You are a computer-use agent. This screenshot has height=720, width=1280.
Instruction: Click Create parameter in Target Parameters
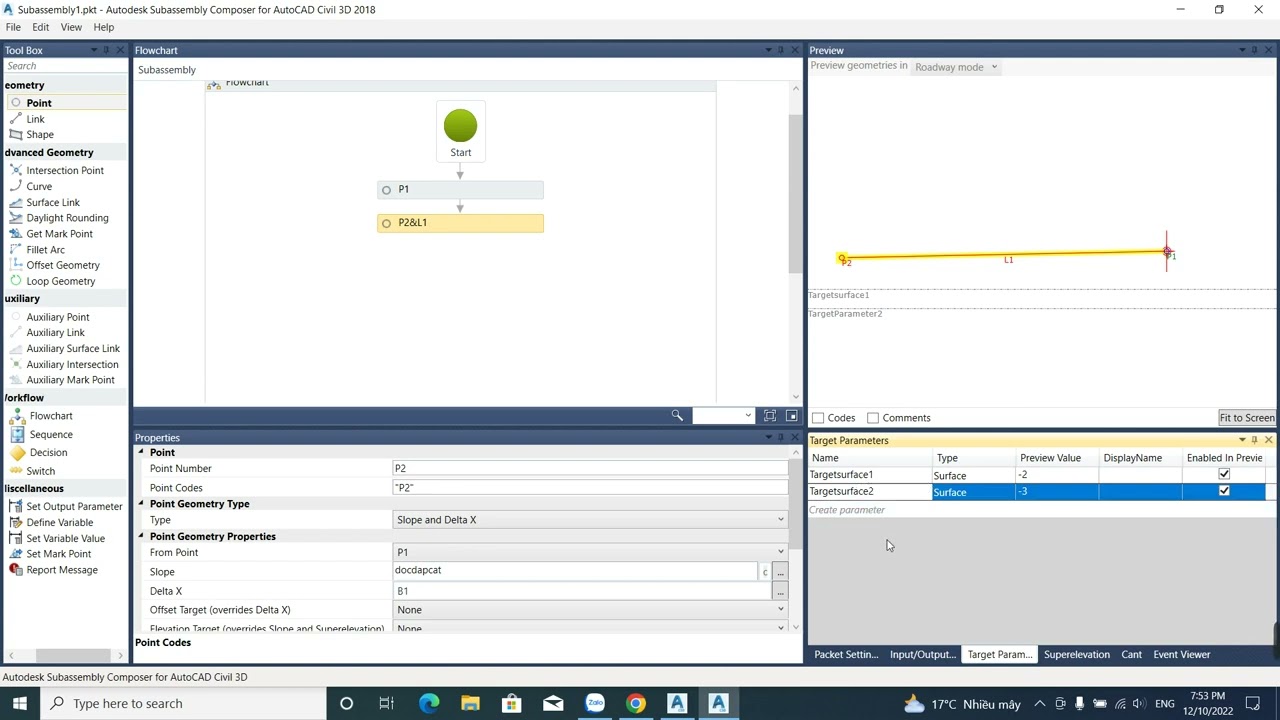847,510
